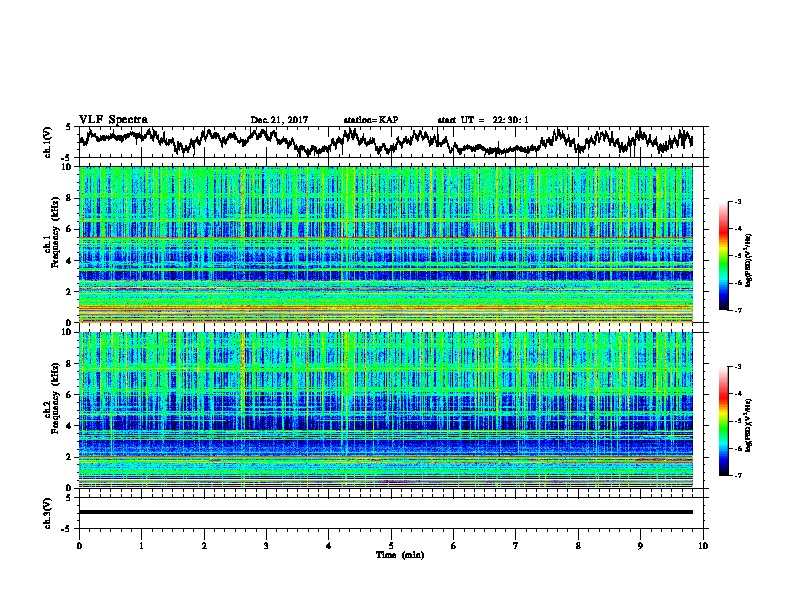Click the "station=KAP" header text
Viewport: 792px width, 612px height.
click(371, 120)
